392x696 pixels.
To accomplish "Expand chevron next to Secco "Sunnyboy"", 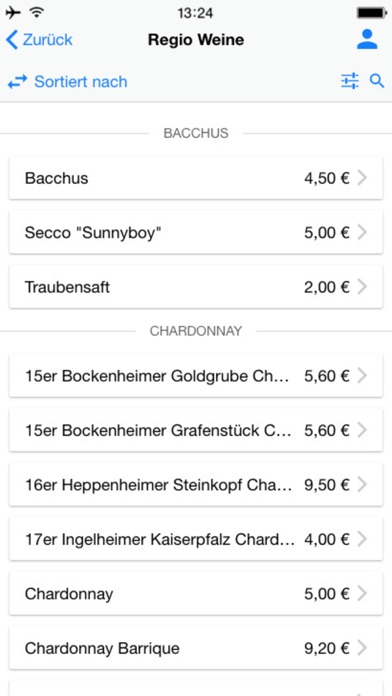I will [x=362, y=233].
